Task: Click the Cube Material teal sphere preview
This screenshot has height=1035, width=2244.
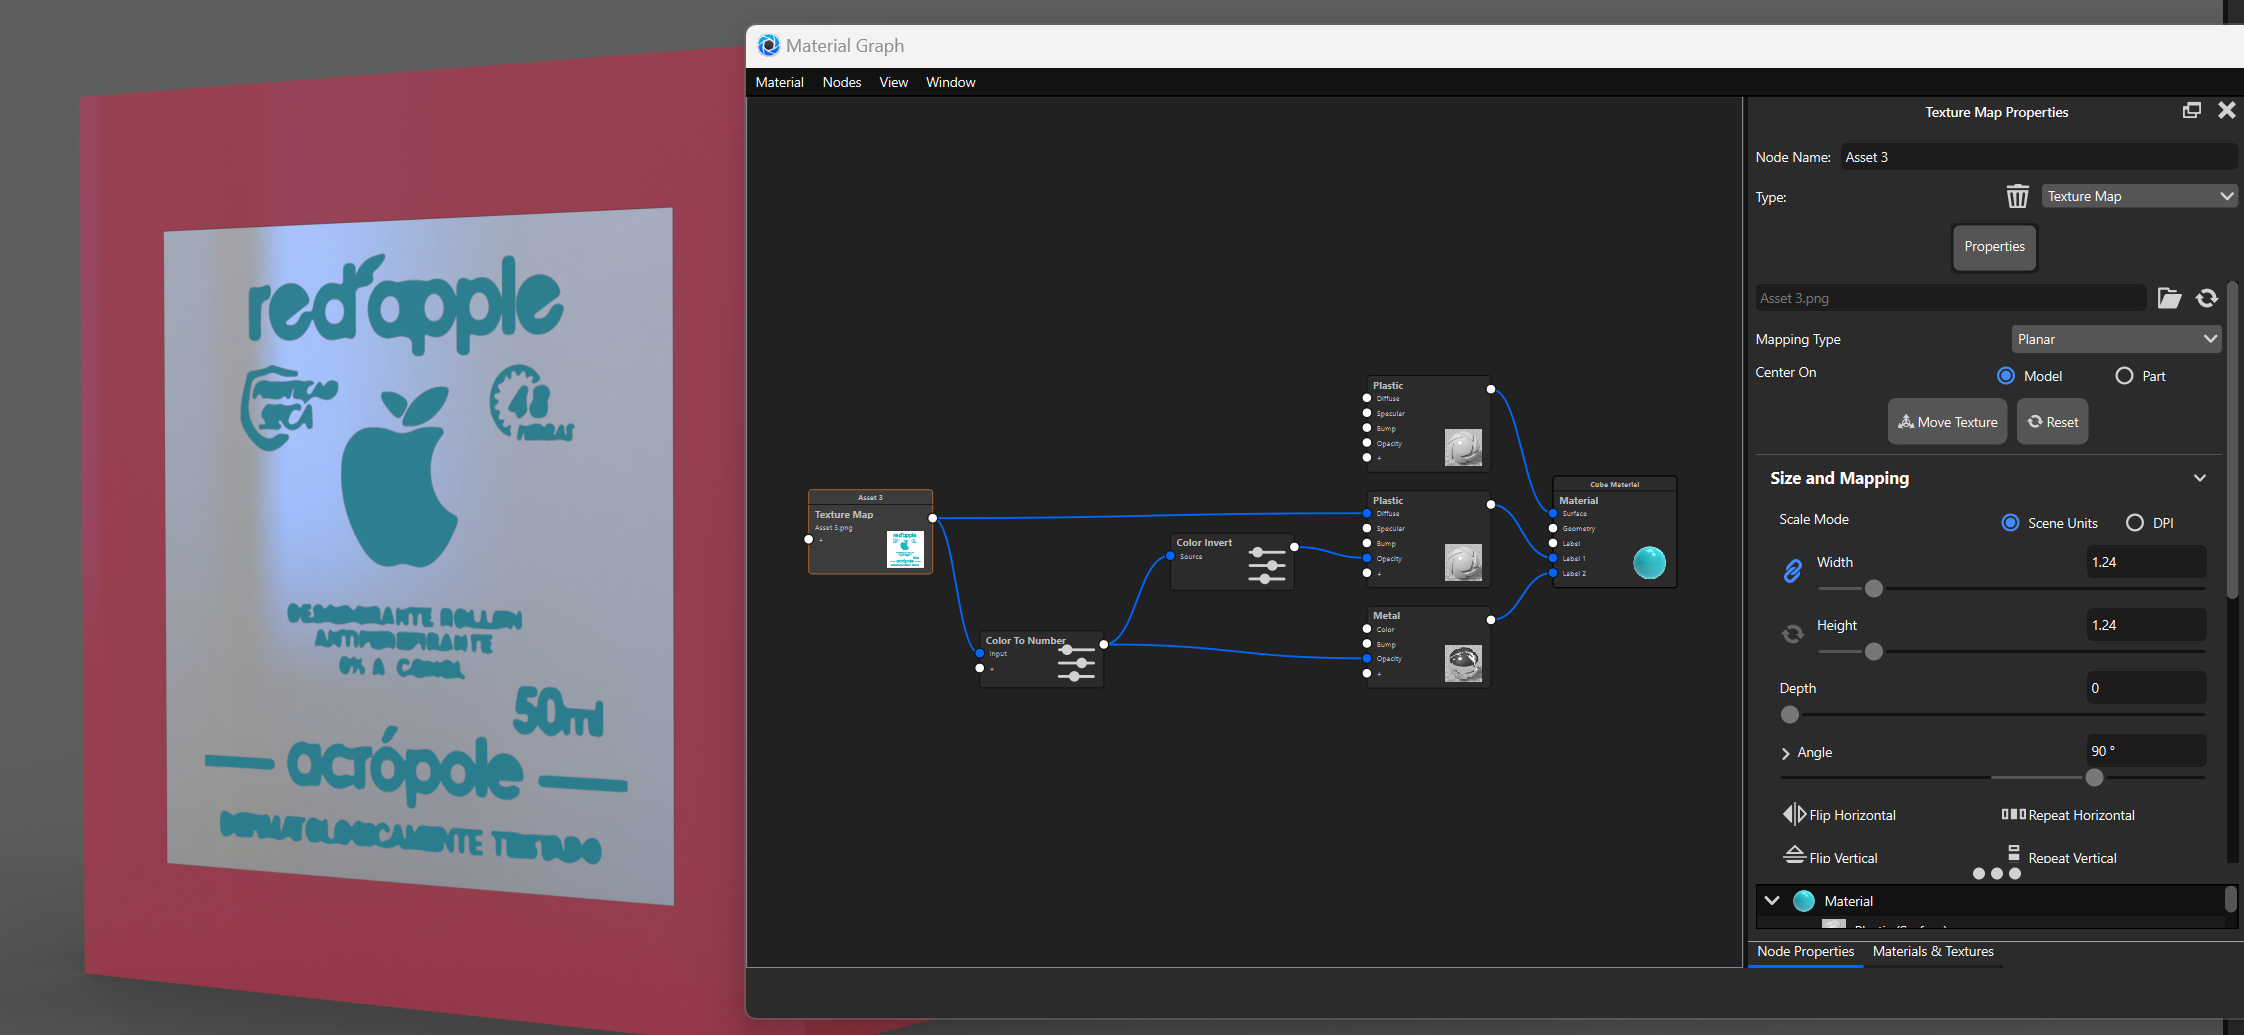Action: coord(1649,562)
